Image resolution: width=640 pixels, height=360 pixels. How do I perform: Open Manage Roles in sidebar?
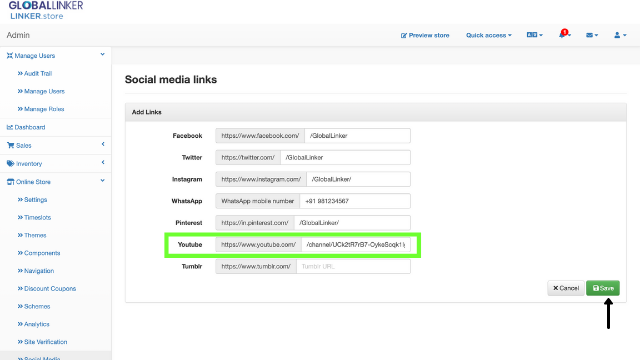41,109
